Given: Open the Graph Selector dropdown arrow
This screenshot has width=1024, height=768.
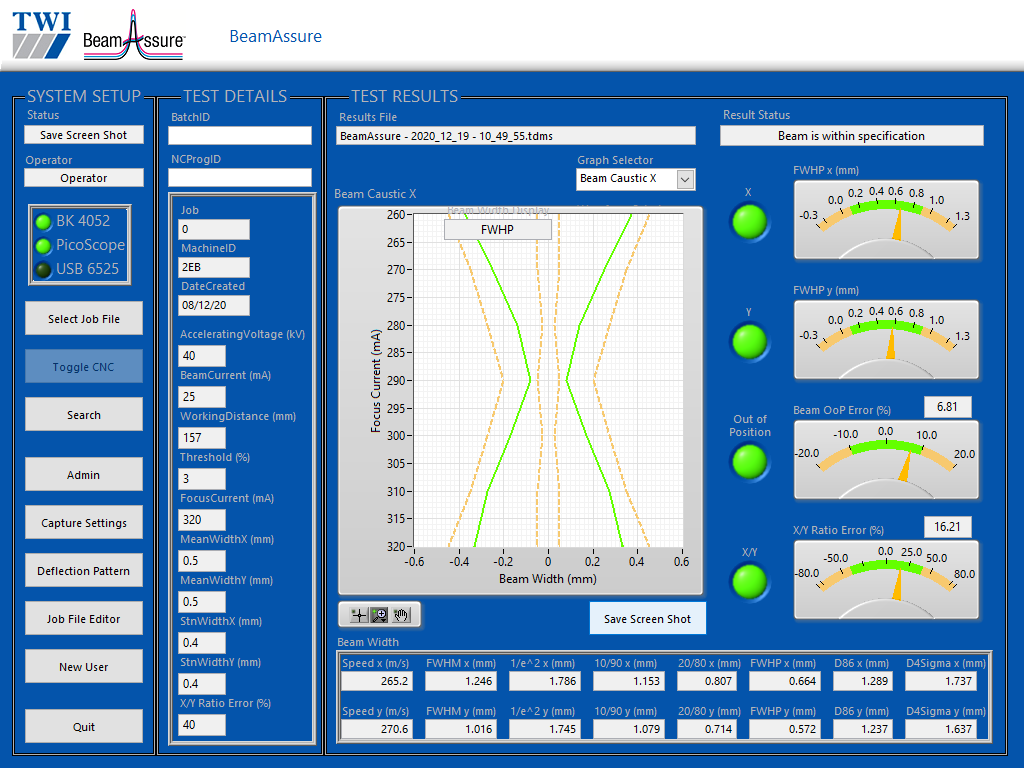Looking at the screenshot, I should coord(685,179).
